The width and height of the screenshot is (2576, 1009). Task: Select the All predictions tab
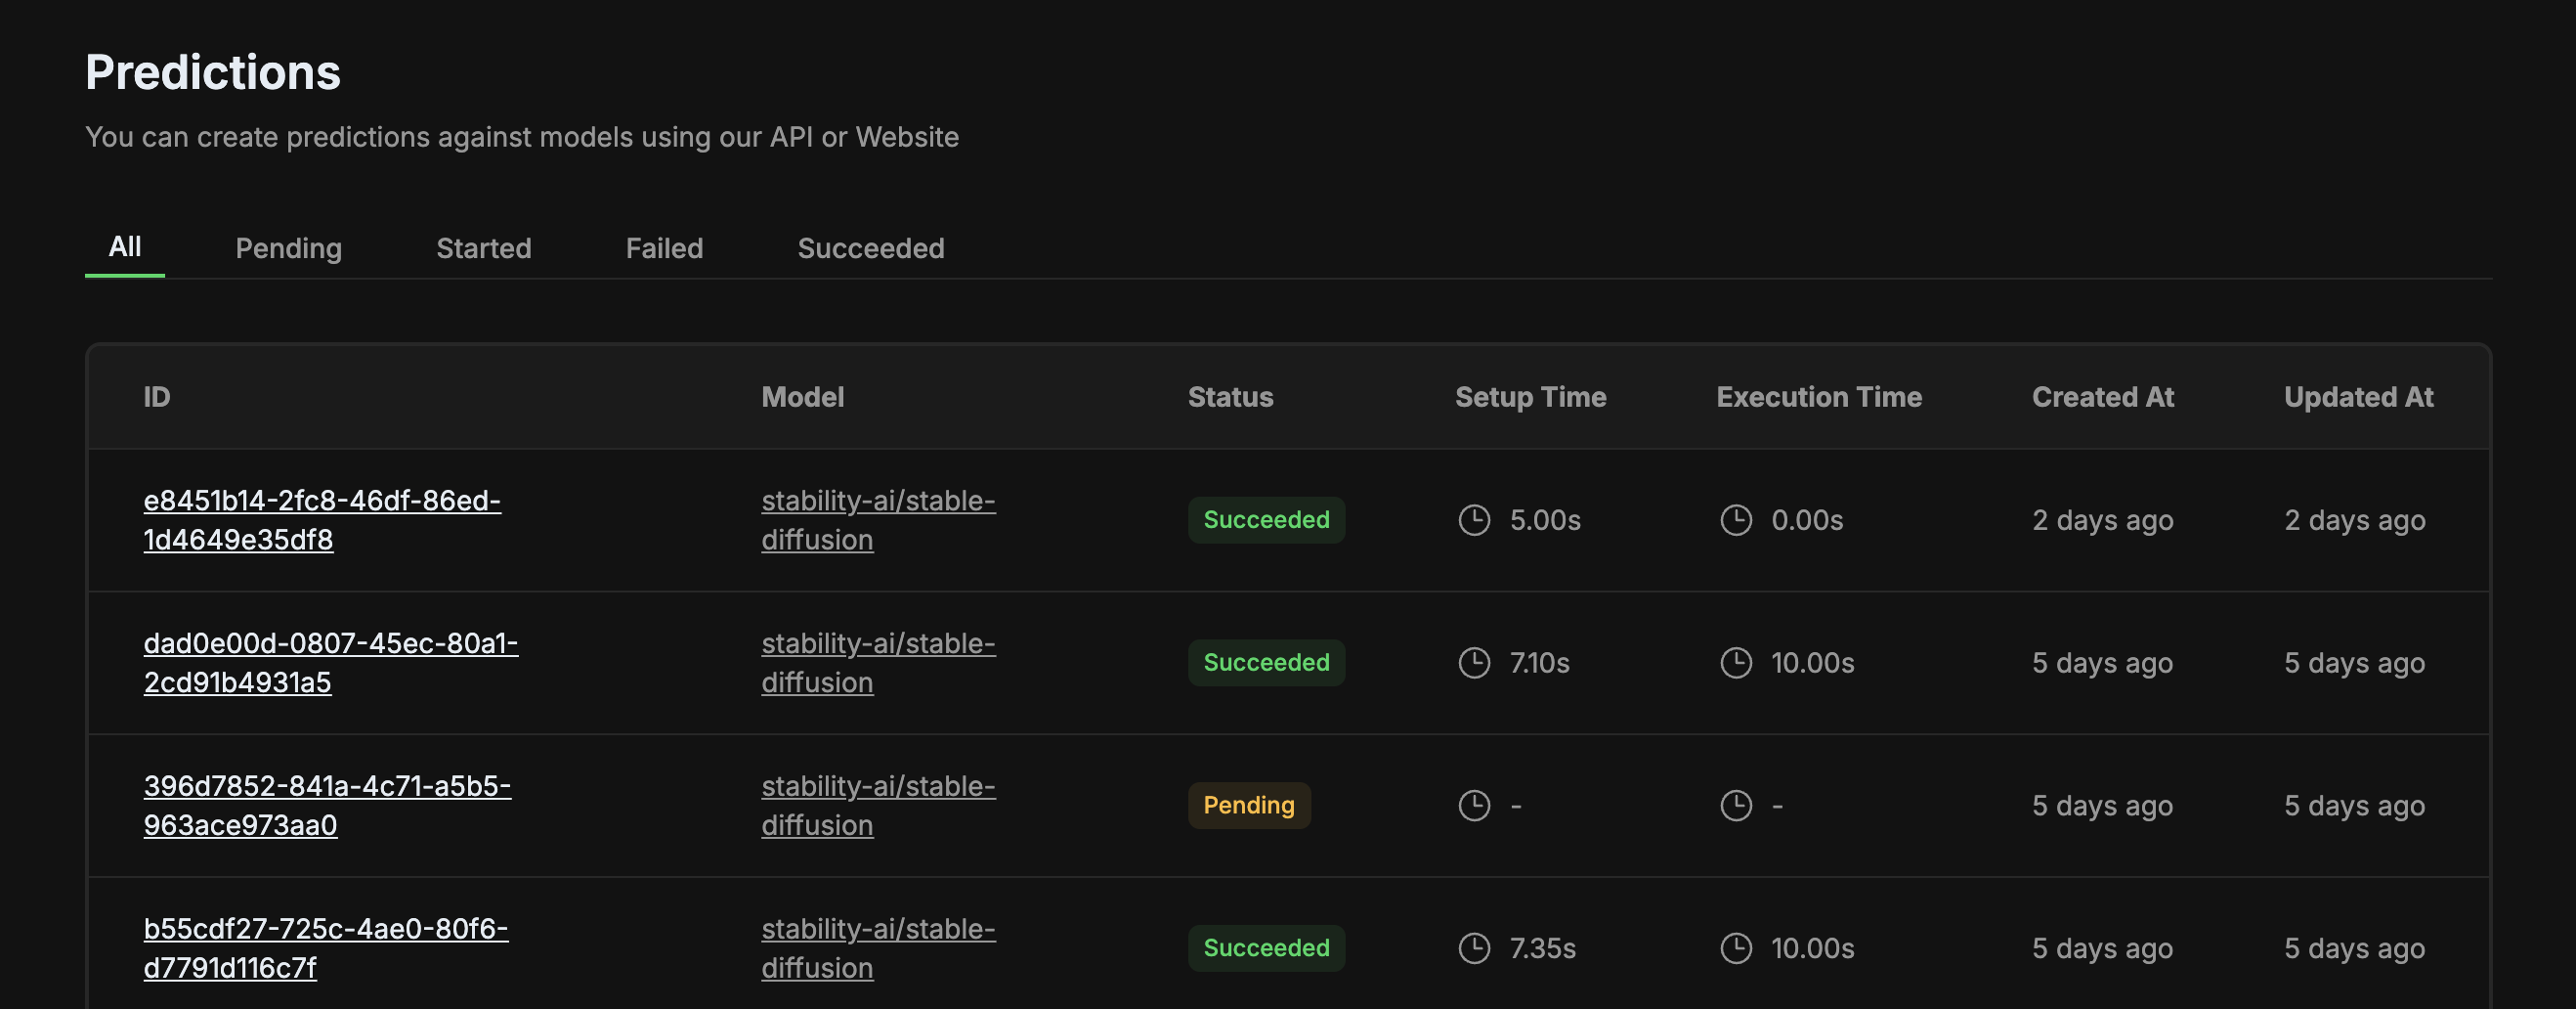point(125,247)
